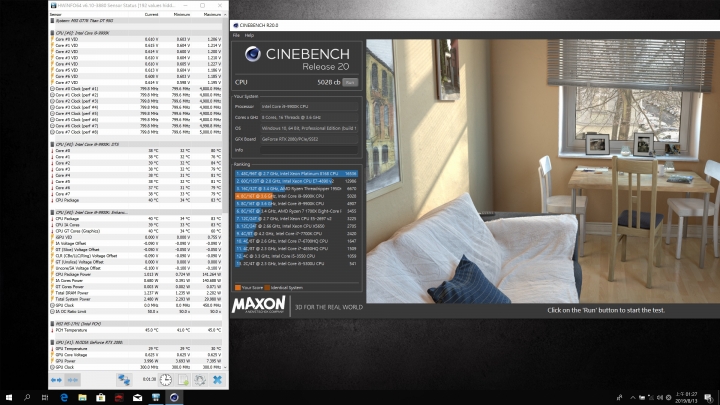The height and width of the screenshot is (405, 720).
Task: Open taskbar search magnifier
Action: pyautogui.click(x=27, y=398)
